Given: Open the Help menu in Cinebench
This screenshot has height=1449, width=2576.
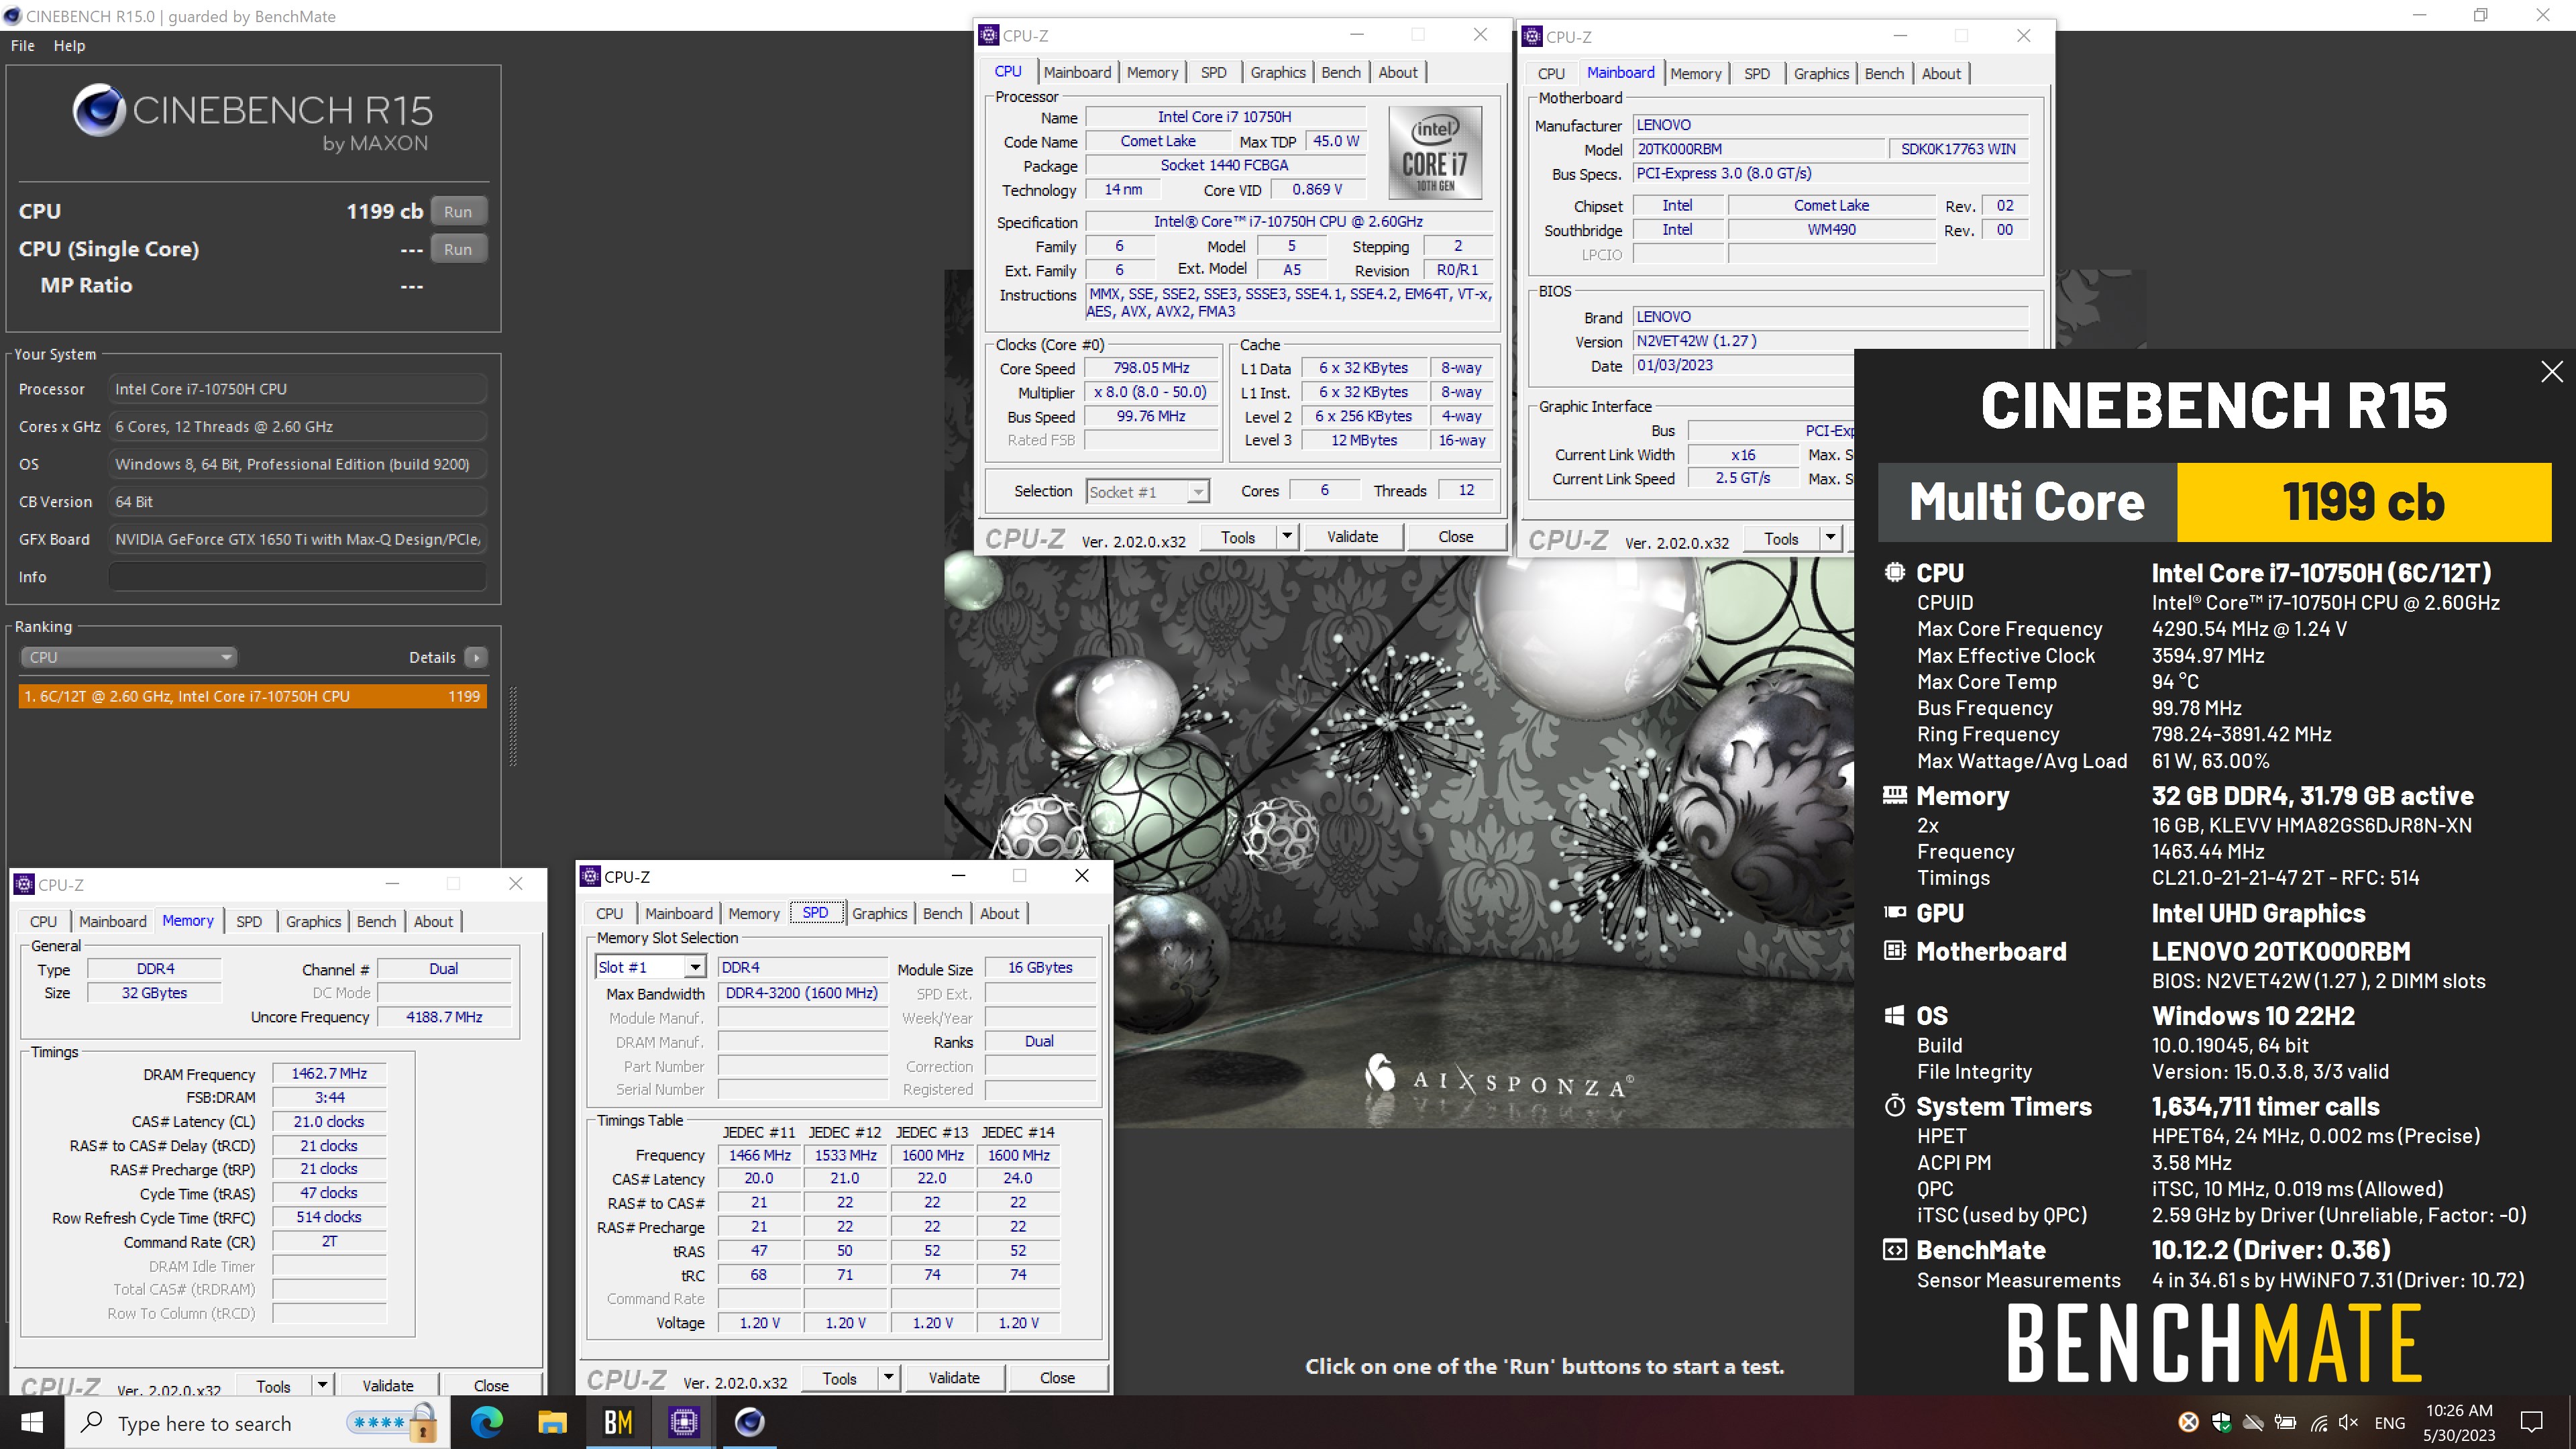Looking at the screenshot, I should tap(69, 46).
